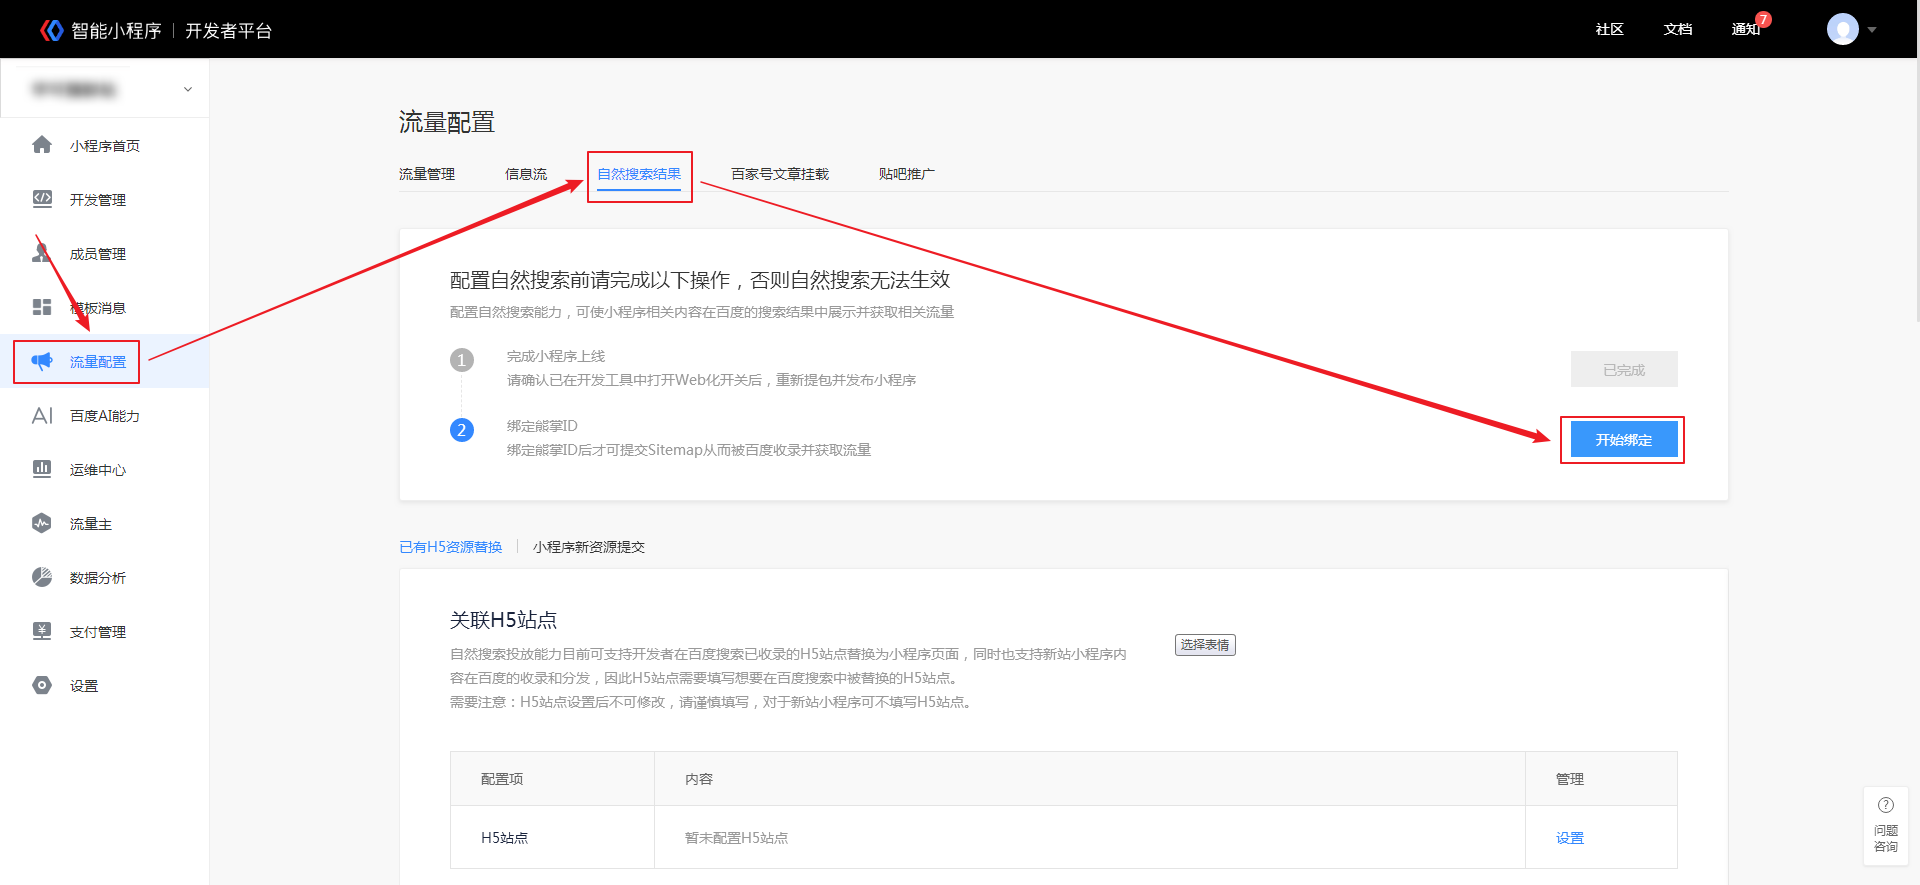
Task: Click the 问题咨询 question mark icon
Action: pos(1886,805)
